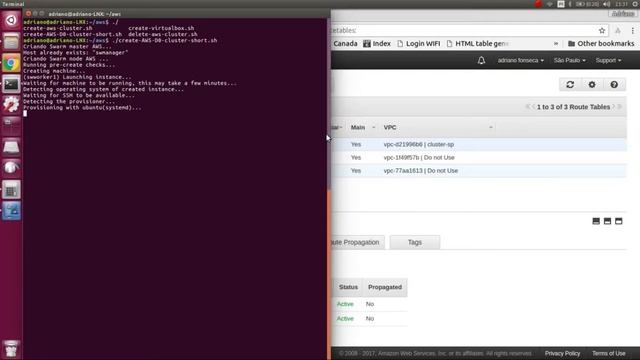Open the system session gear menu
Viewport: 640px width, 360px height.
click(636, 4)
